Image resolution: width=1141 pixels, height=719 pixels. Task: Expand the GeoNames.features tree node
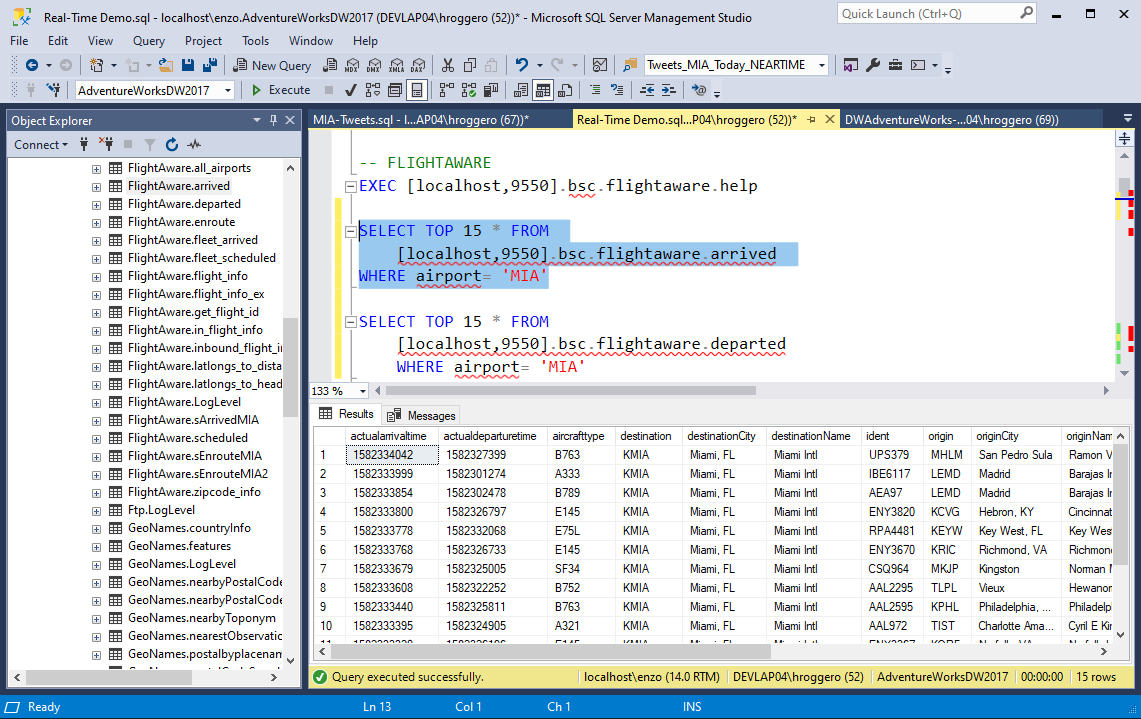coord(96,547)
